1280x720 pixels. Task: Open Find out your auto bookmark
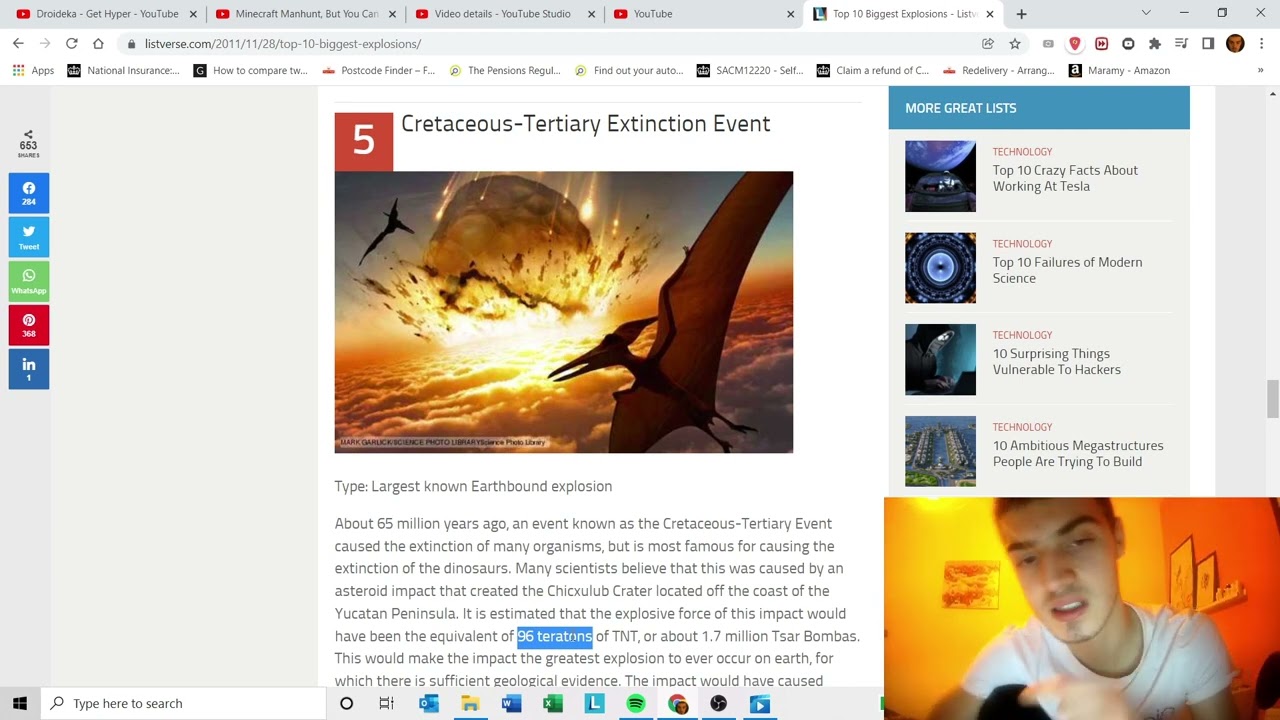click(x=629, y=71)
